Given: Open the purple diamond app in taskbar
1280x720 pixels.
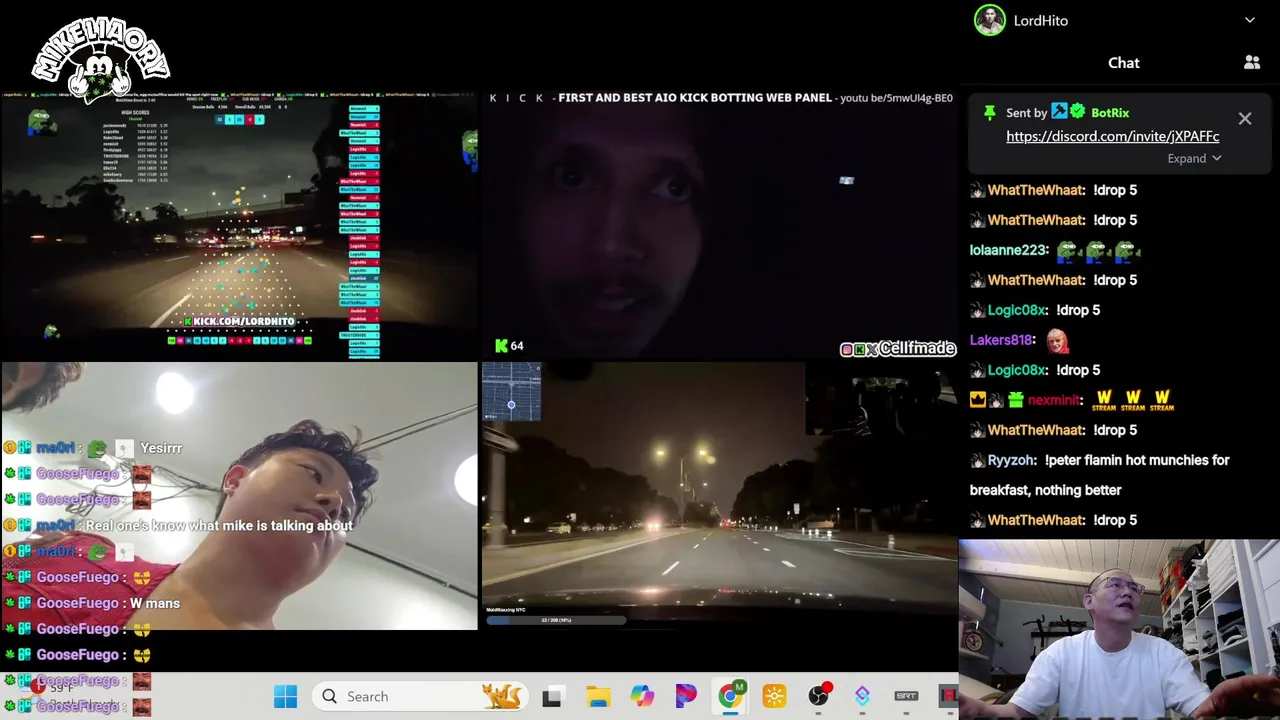Looking at the screenshot, I should click(862, 696).
